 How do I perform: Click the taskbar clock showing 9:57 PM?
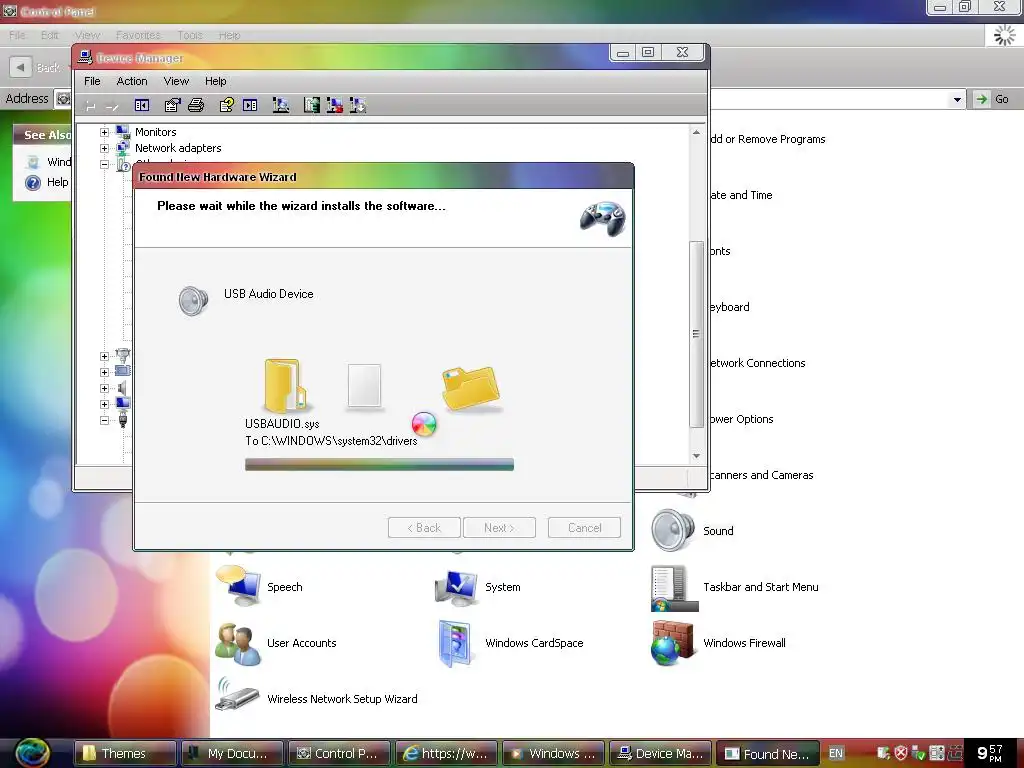(989, 753)
